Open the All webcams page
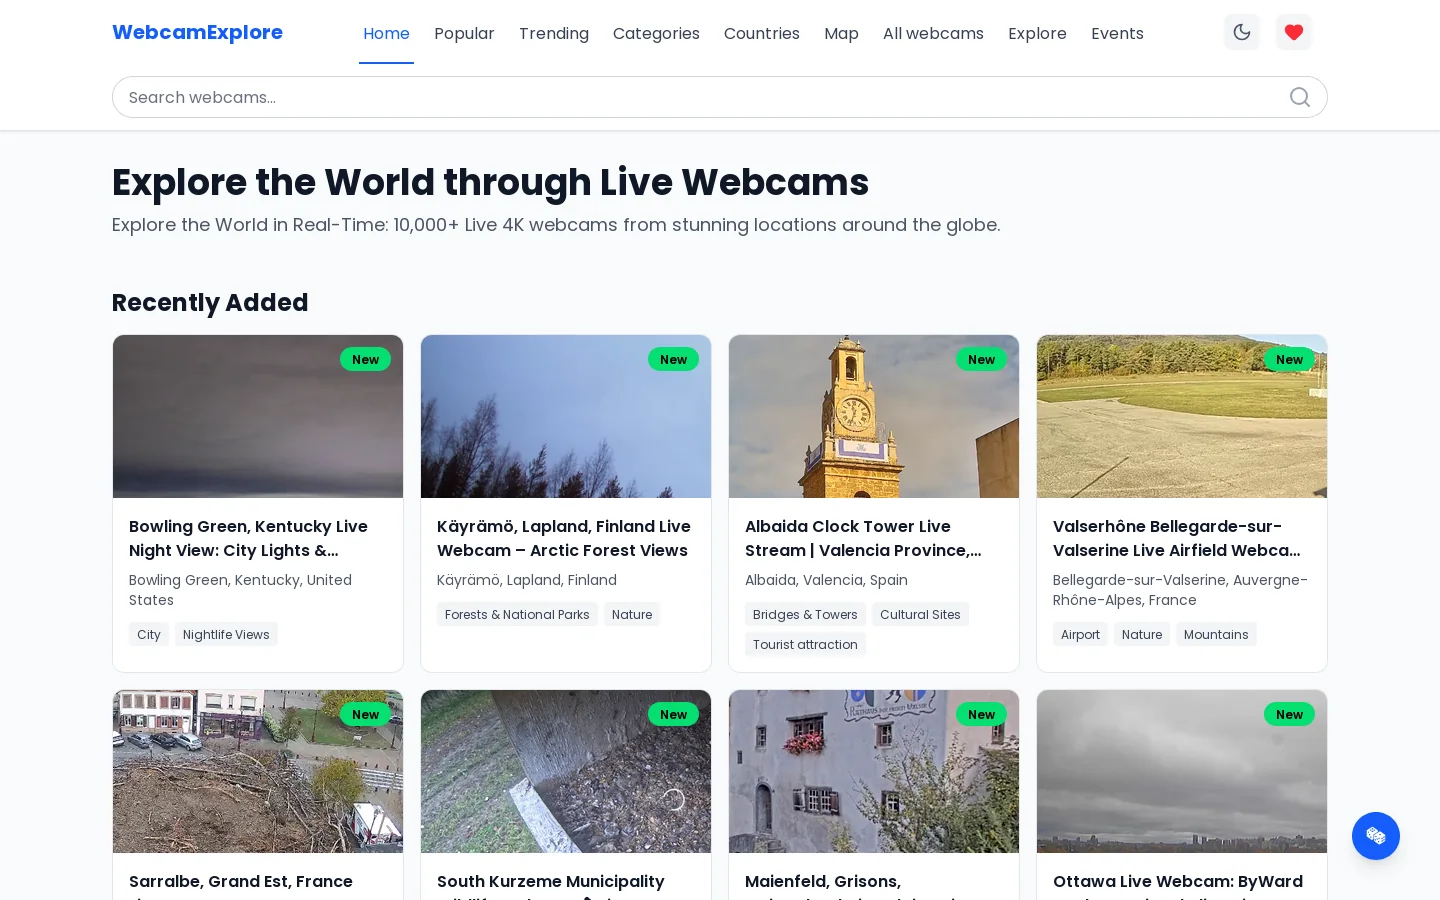1440x900 pixels. pos(933,33)
